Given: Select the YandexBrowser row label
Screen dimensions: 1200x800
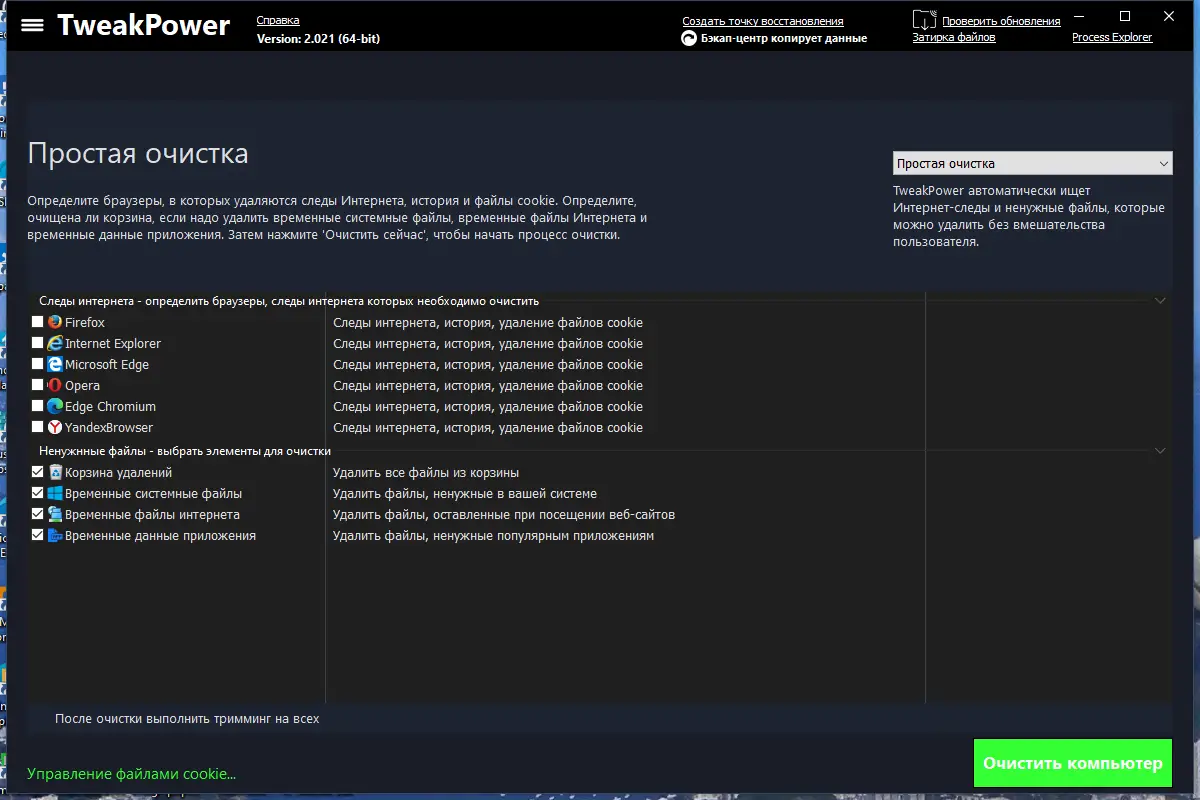Looking at the screenshot, I should pos(109,428).
